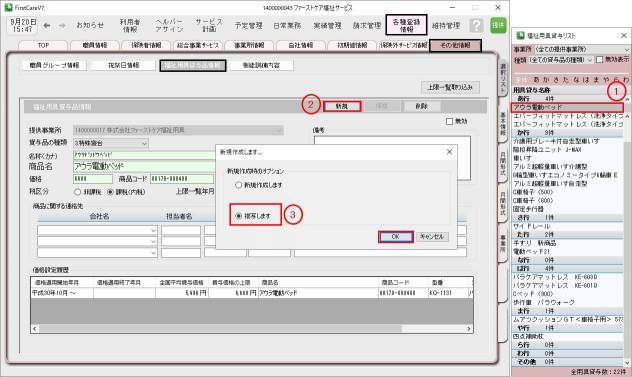Click the forward arrow navigation icon
The width and height of the screenshot is (632, 377).
coord(62,25)
